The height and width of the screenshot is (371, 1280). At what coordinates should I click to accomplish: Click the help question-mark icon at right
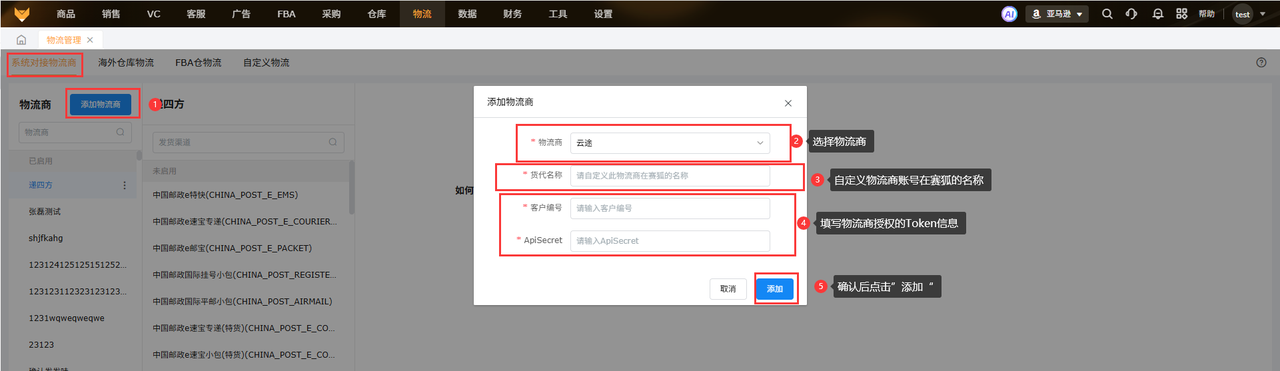click(1261, 62)
